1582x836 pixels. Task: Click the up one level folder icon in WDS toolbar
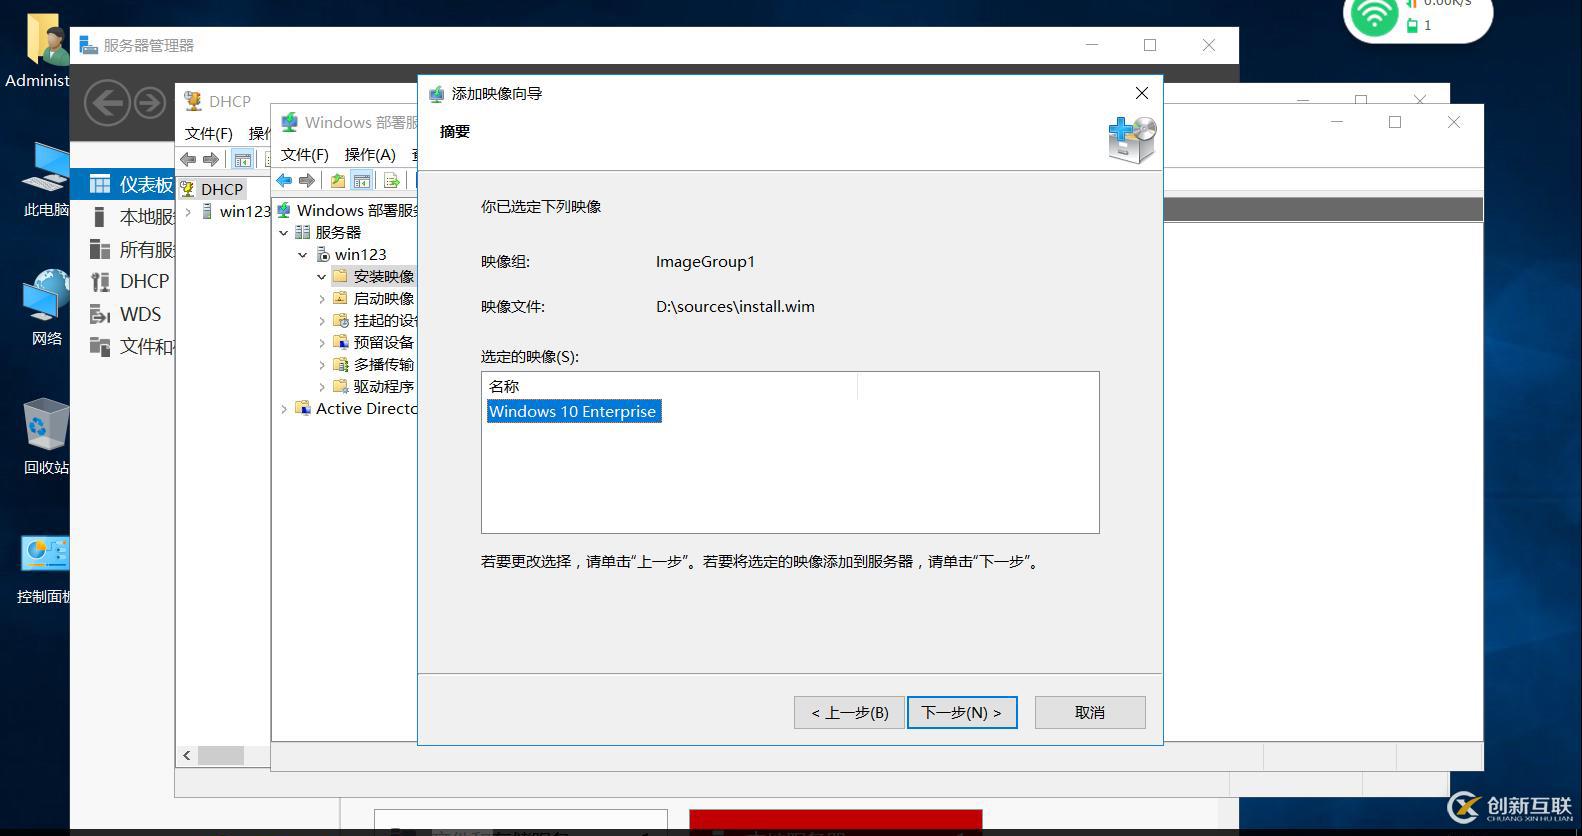click(x=338, y=180)
